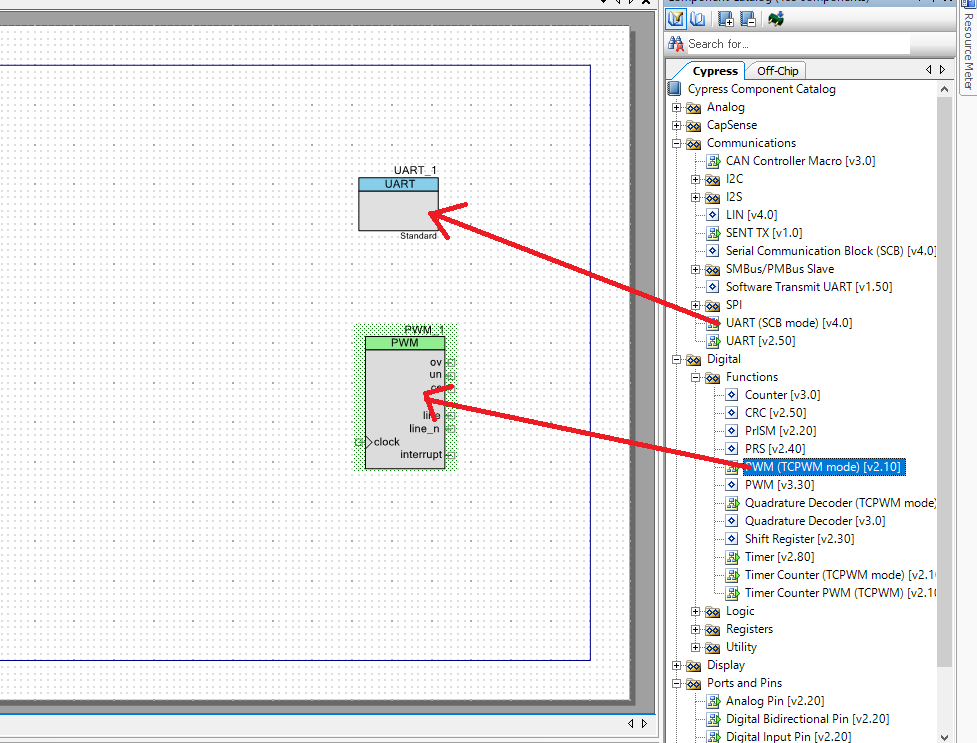Select the LIN [v4.0] component icon

click(713, 215)
